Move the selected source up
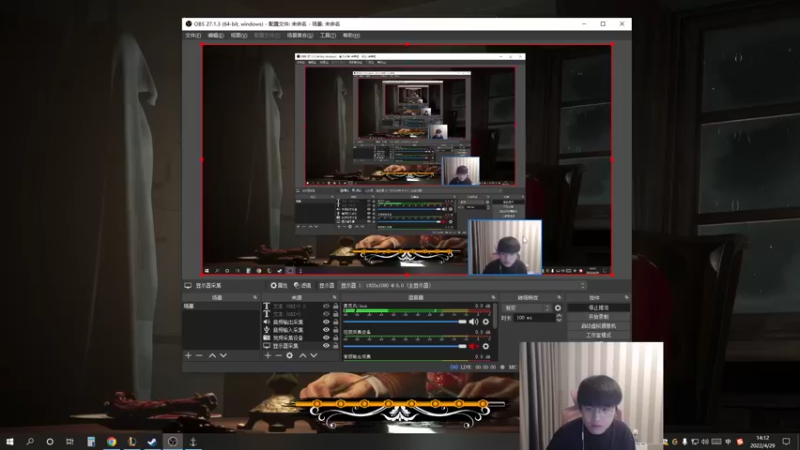 click(x=303, y=356)
